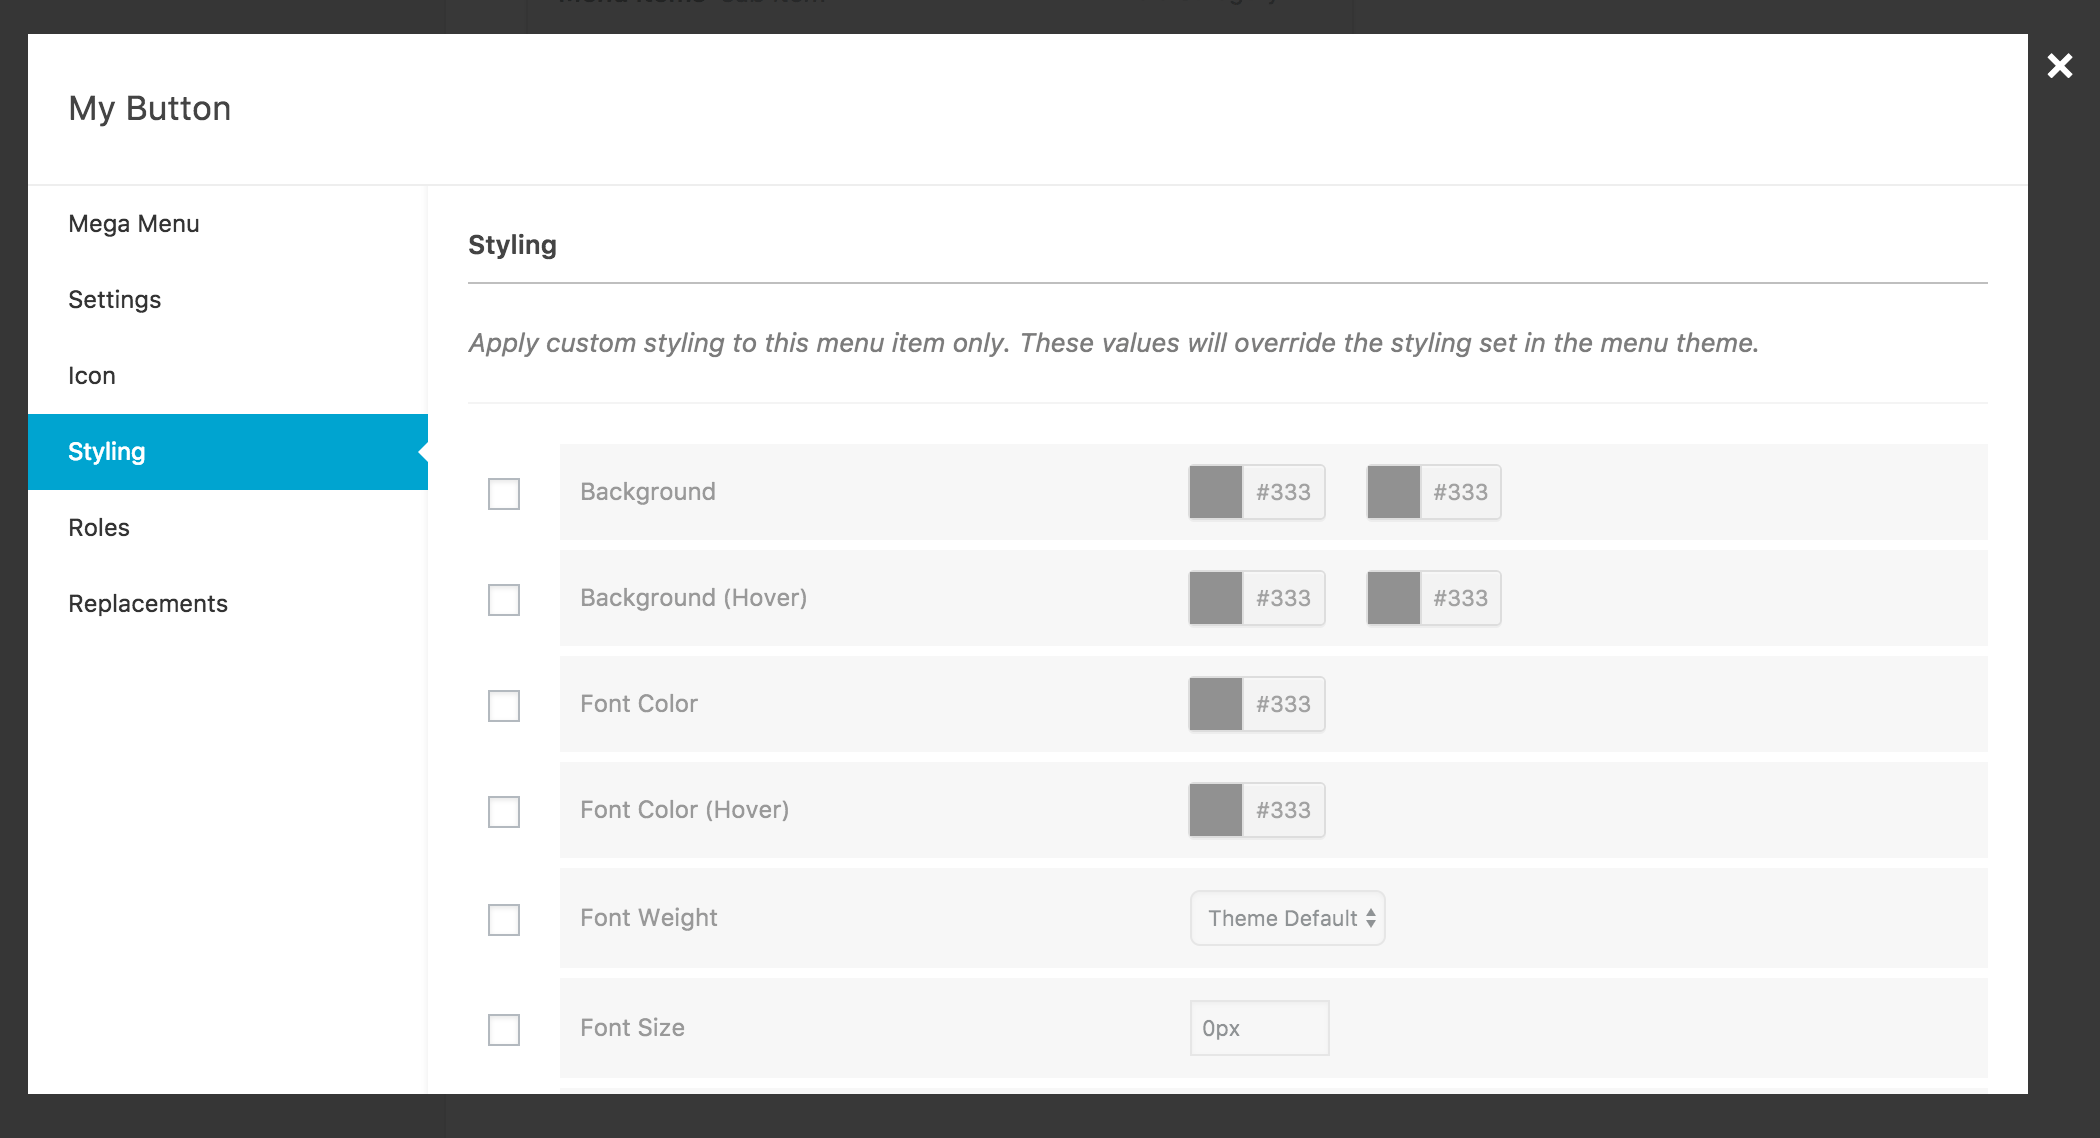
Task: Enable the Background (Hover) checkbox
Action: tap(503, 600)
